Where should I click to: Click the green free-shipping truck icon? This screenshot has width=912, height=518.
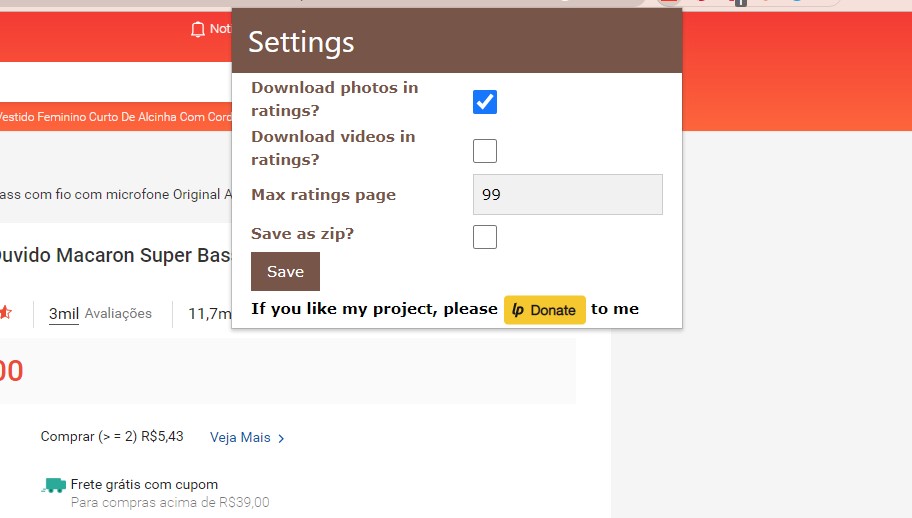54,486
